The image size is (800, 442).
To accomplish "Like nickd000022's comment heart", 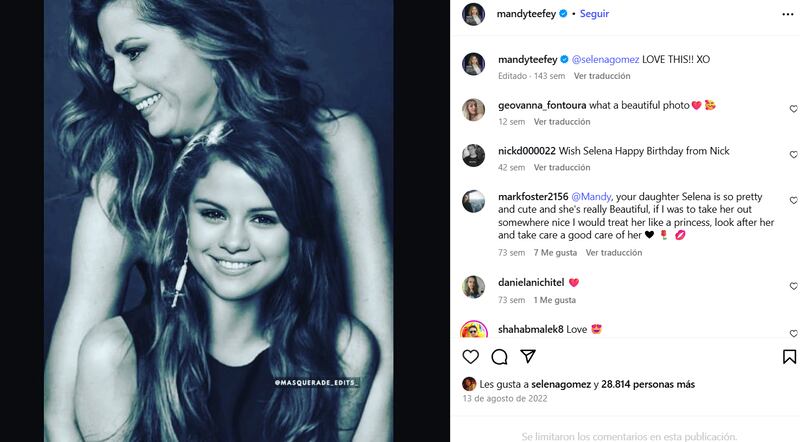I will (x=793, y=155).
